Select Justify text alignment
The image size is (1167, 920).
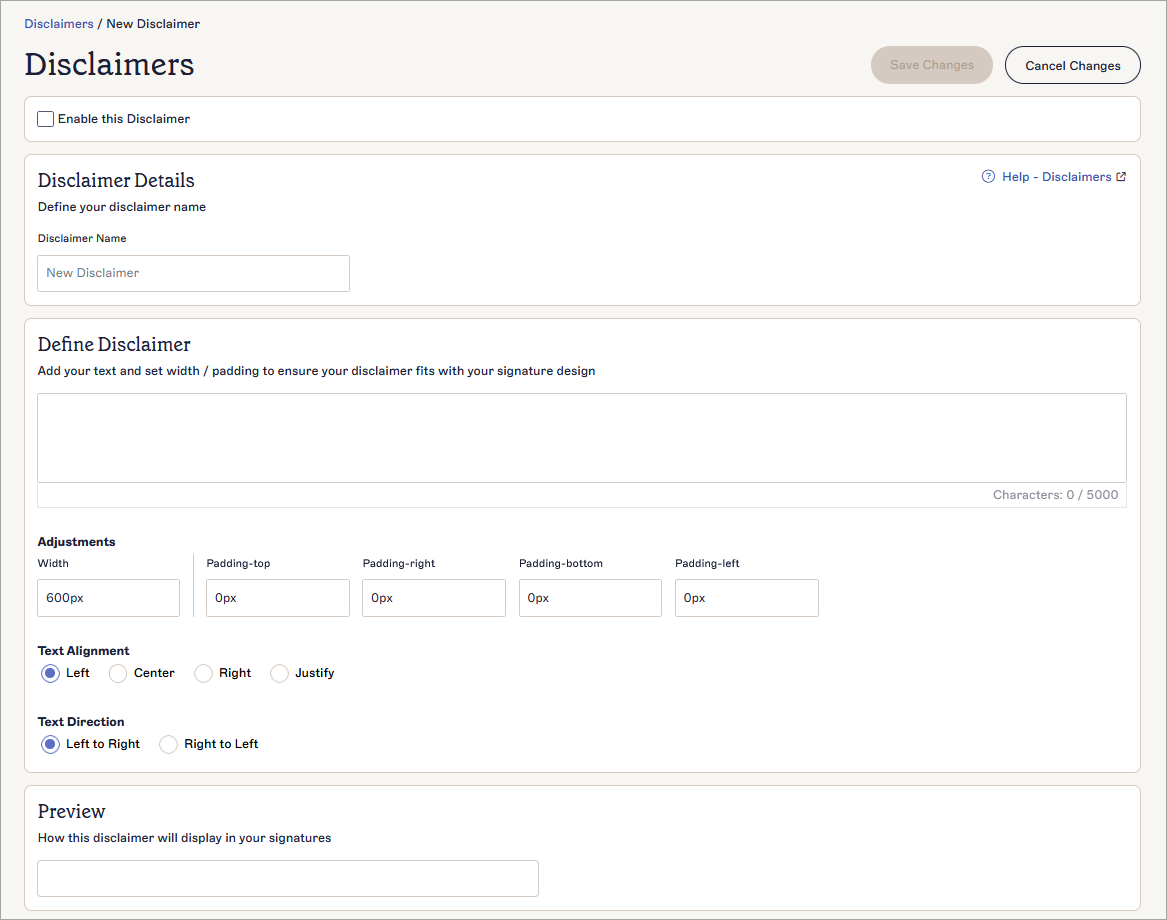pyautogui.click(x=279, y=673)
